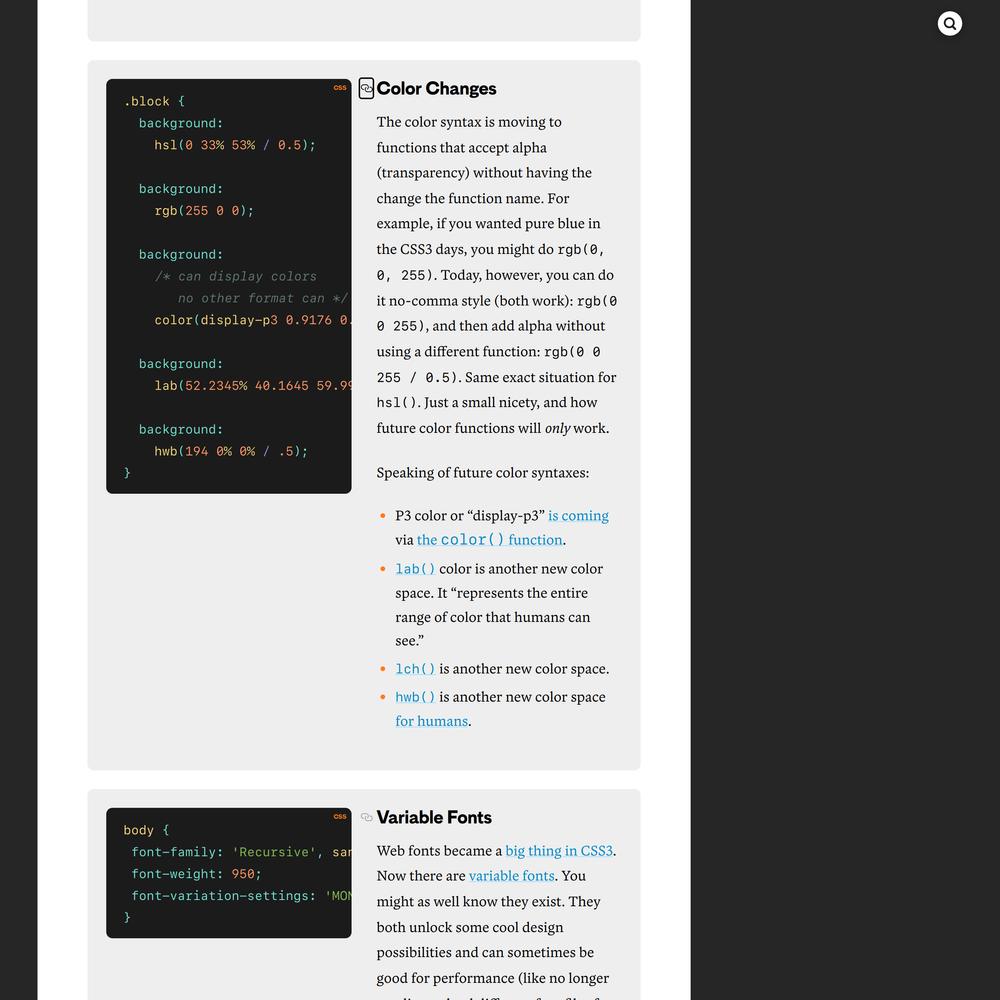The width and height of the screenshot is (1000, 1000).
Task: Open "the color() function" link
Action: (489, 540)
